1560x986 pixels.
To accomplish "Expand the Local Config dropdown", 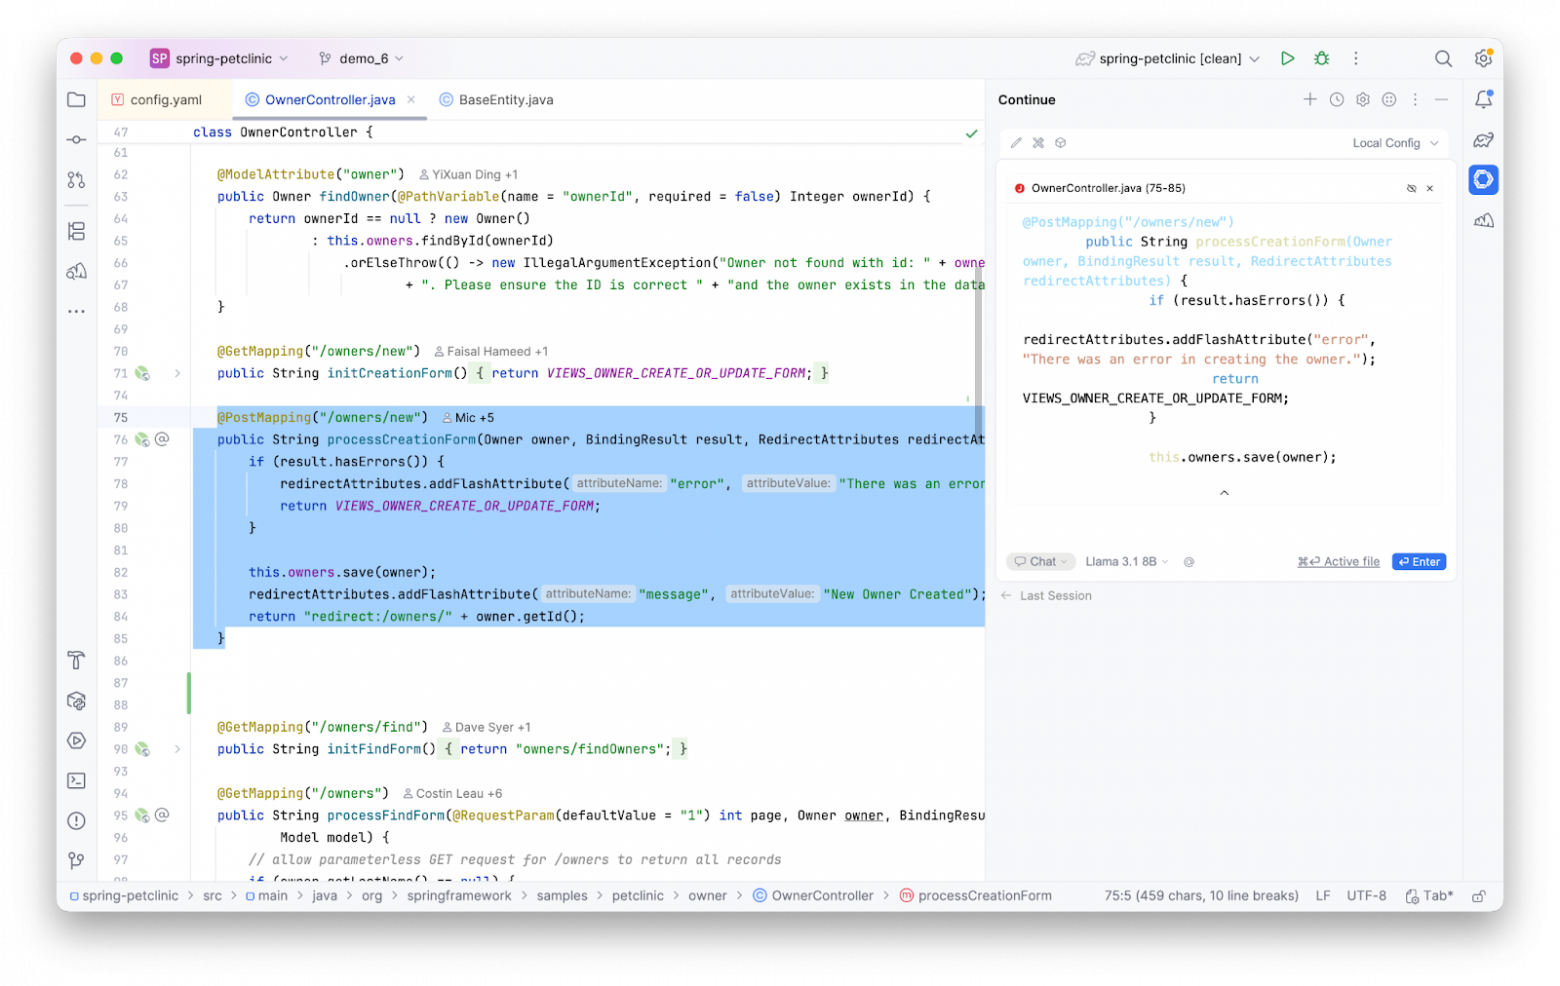I will click(1394, 142).
